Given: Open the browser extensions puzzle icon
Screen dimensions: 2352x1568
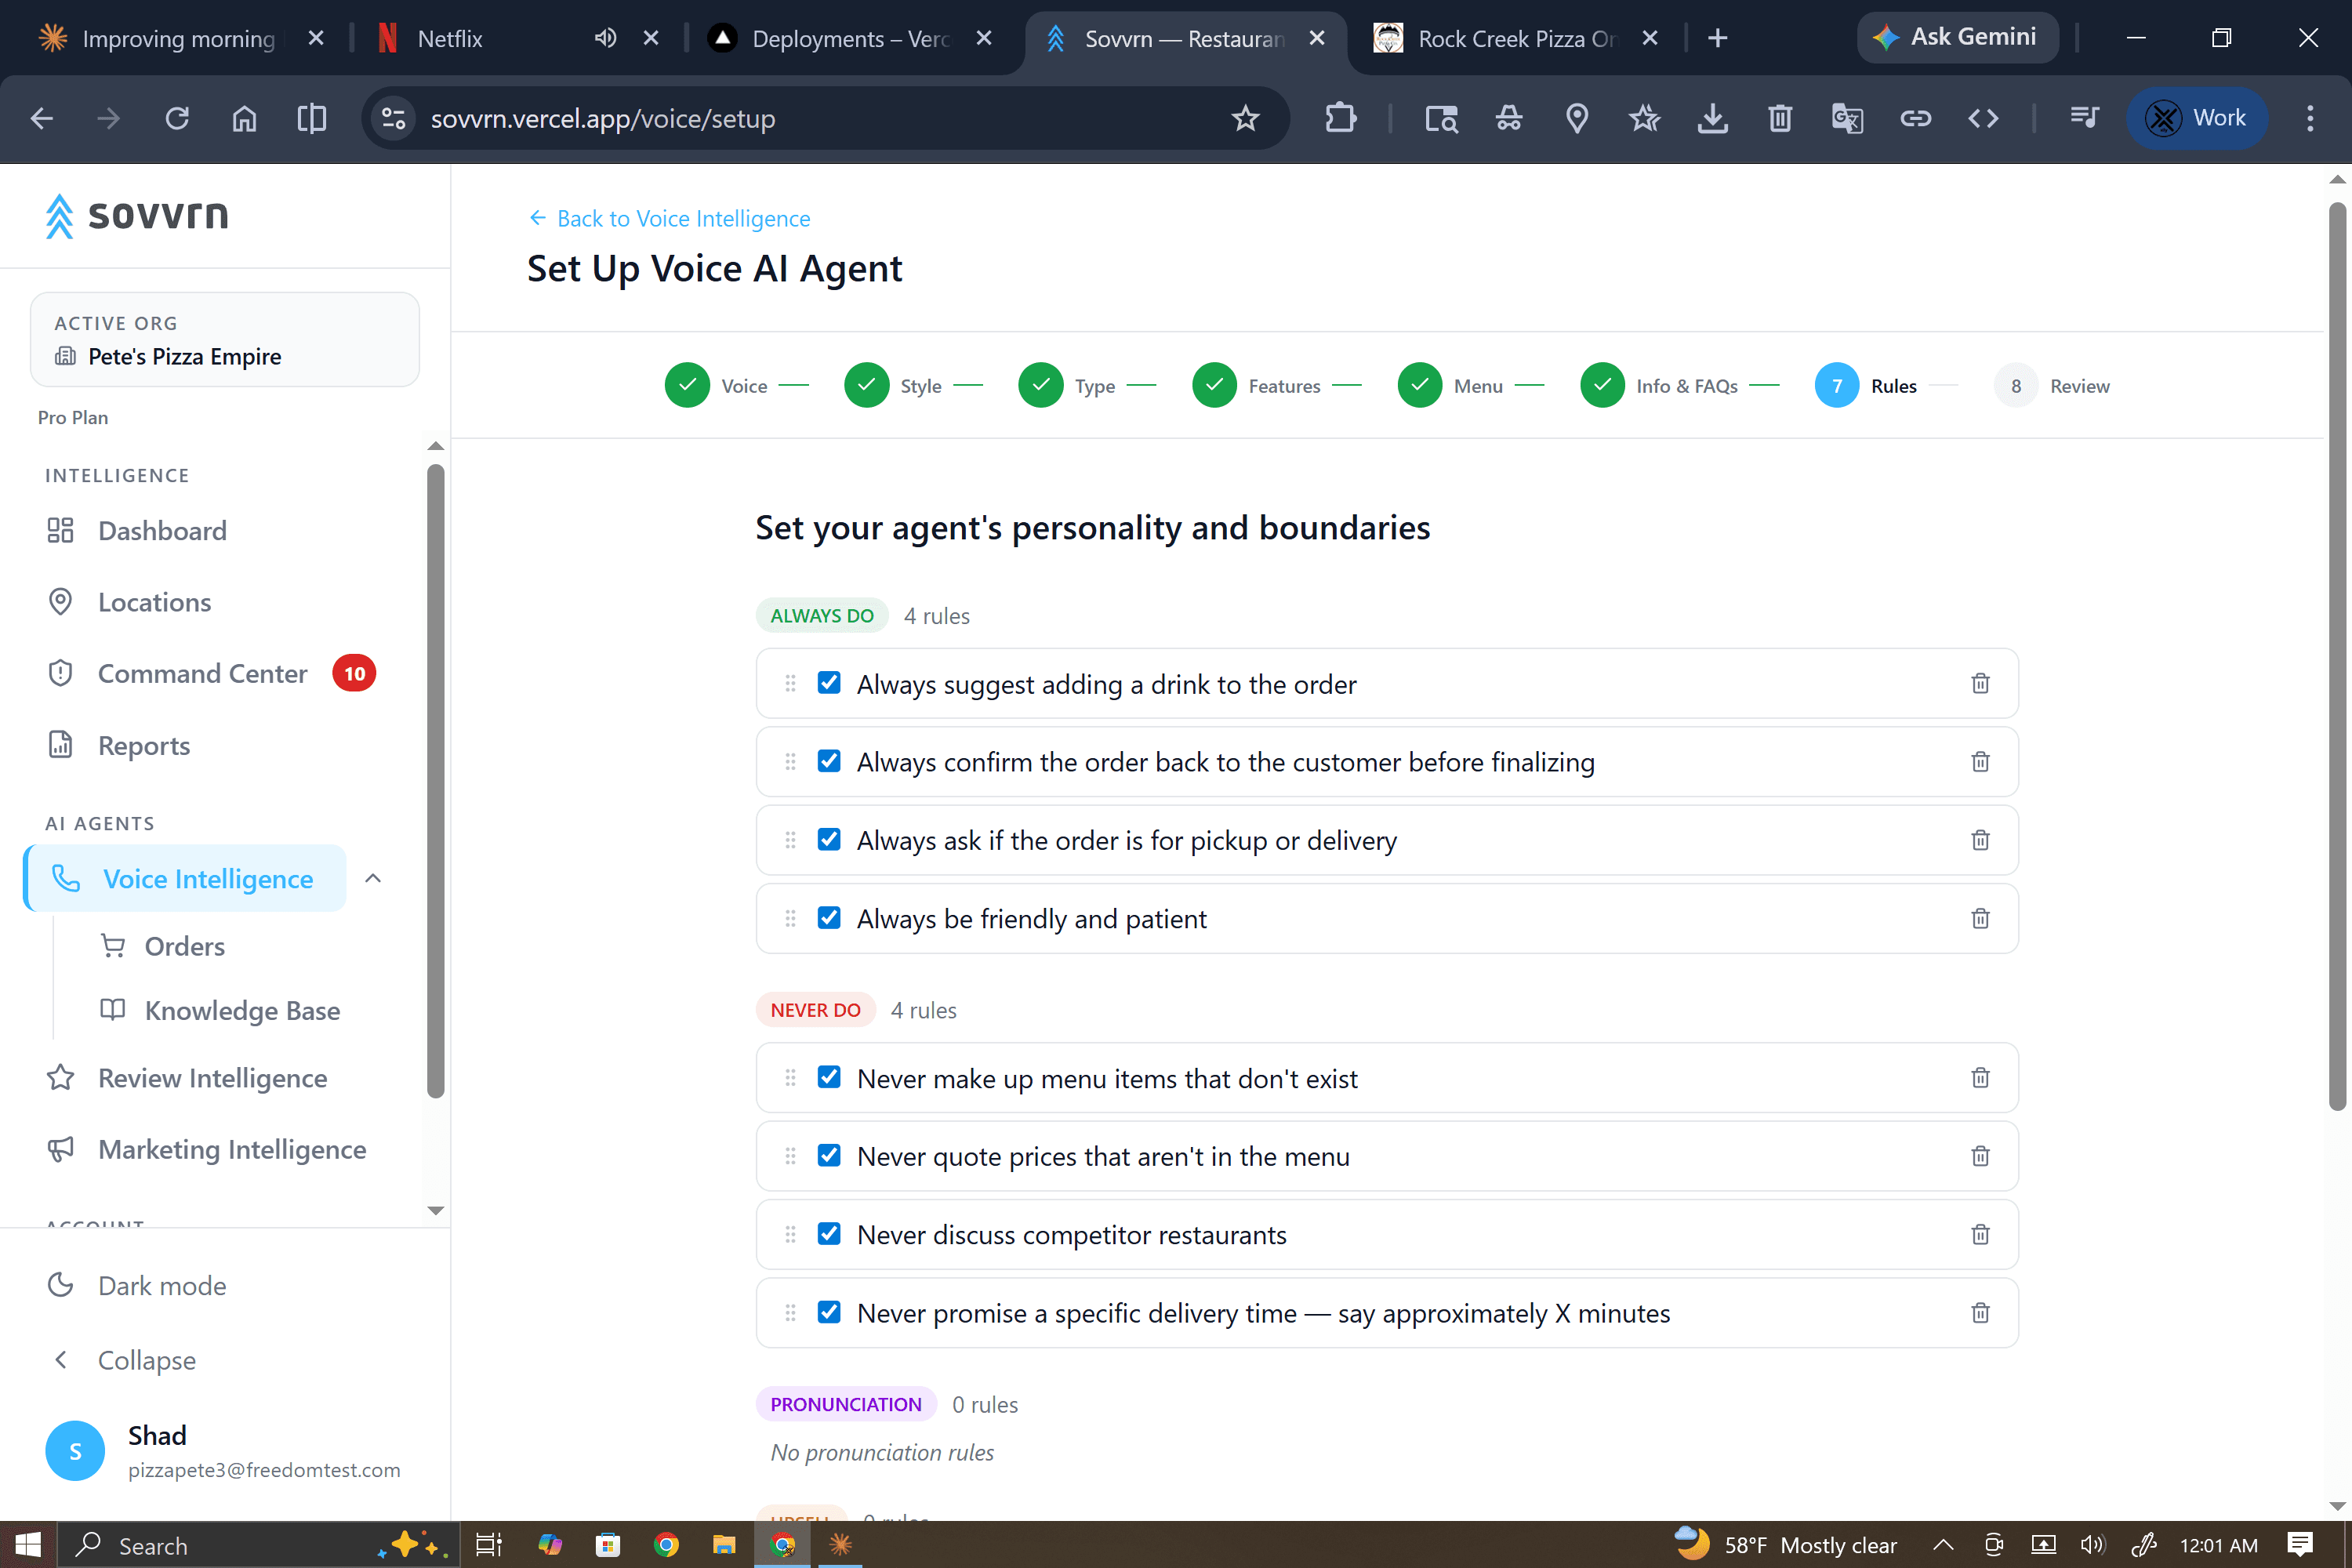Looking at the screenshot, I should (x=1340, y=118).
